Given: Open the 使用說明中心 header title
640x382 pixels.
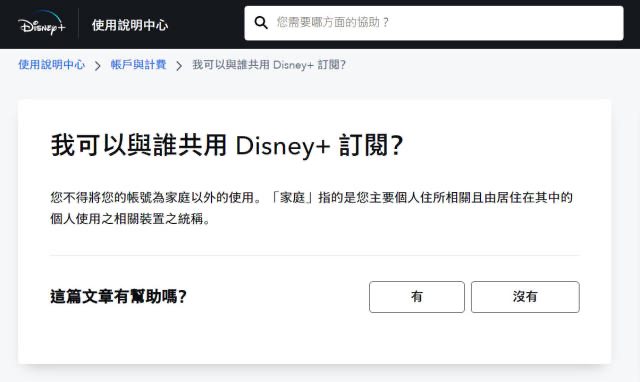Looking at the screenshot, I should tap(130, 25).
